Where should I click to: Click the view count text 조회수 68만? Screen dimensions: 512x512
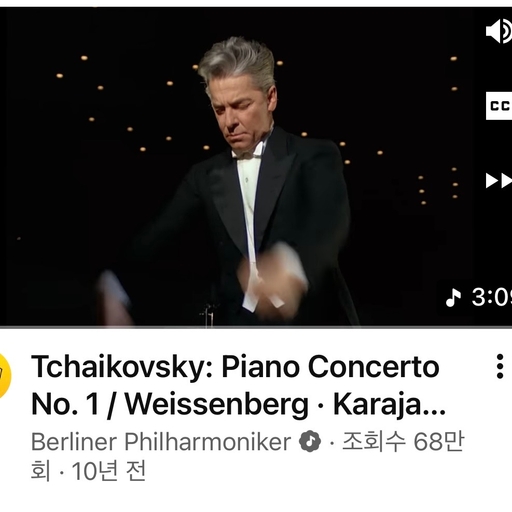coord(403,441)
